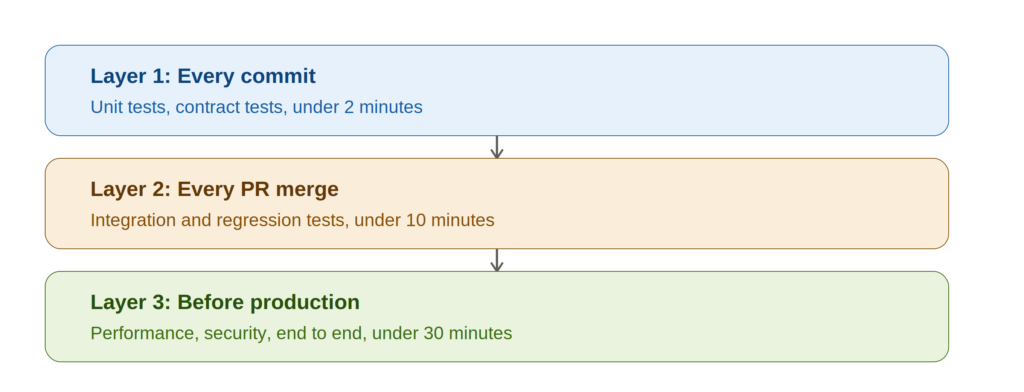
Task: Click the words 'under 30 minutes'
Action: pyautogui.click(x=442, y=333)
